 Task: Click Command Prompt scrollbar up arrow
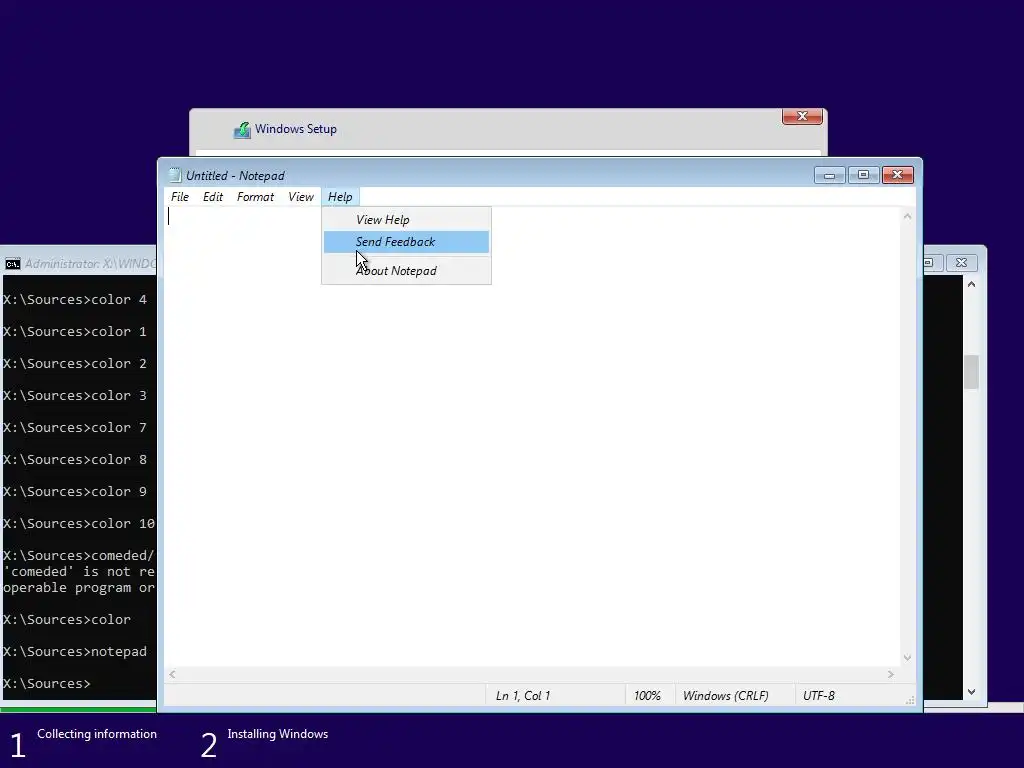(972, 285)
